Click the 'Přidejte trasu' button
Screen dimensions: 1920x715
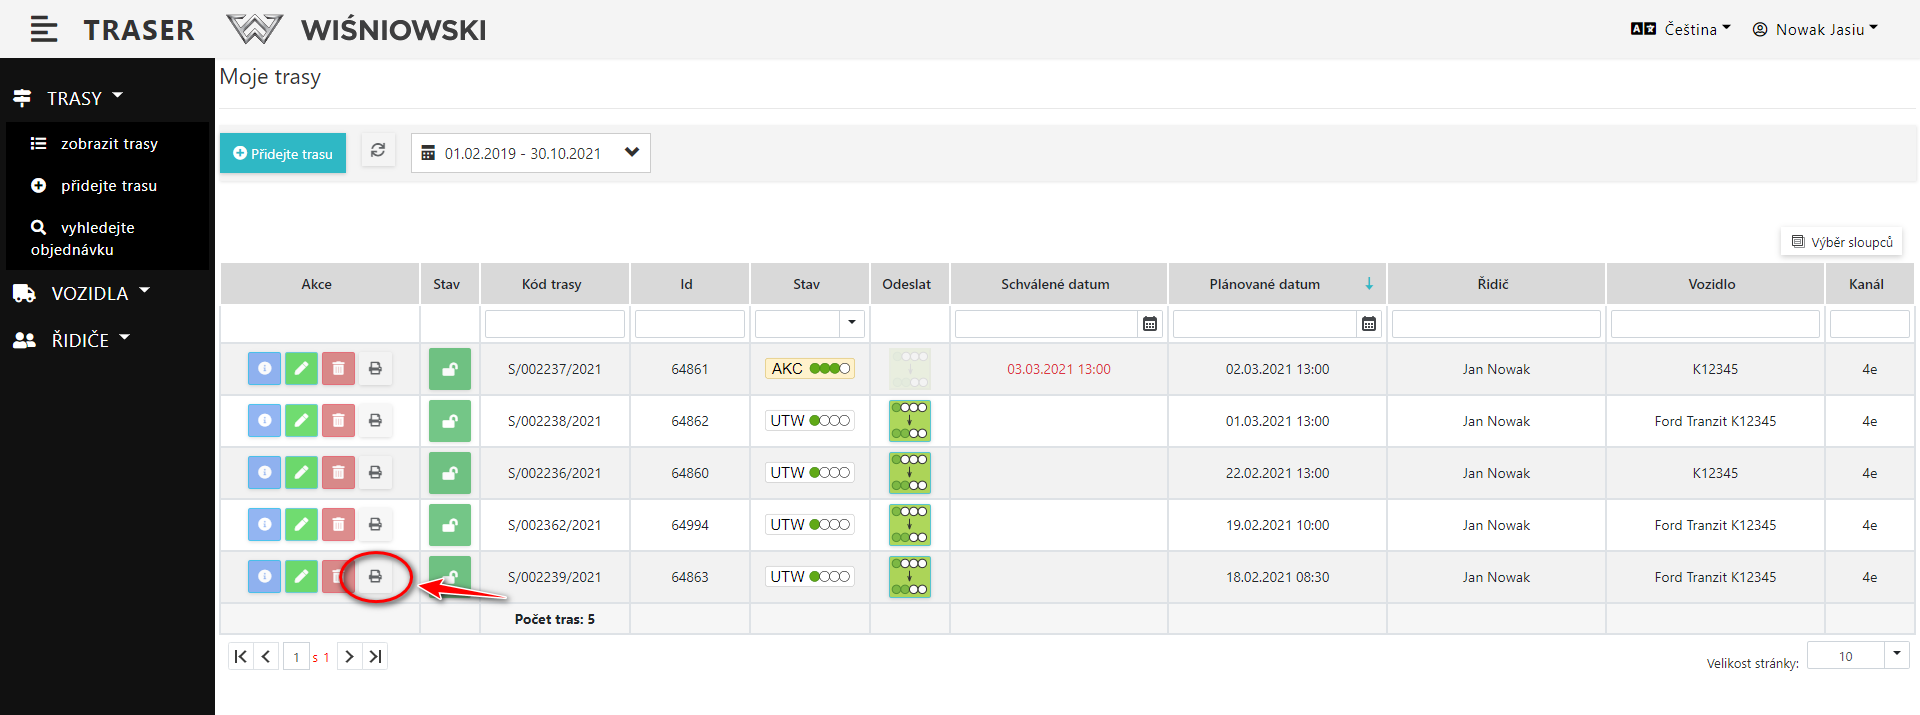(x=283, y=154)
